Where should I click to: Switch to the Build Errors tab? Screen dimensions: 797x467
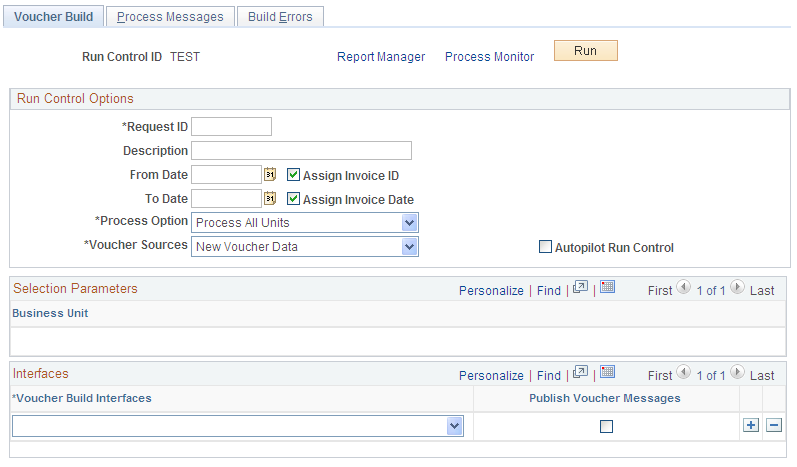[x=280, y=17]
